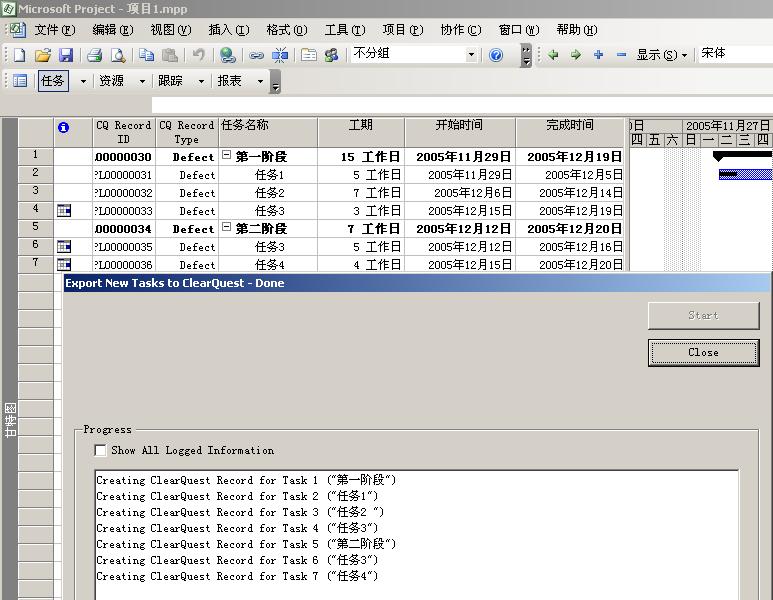
Task: Click the green Indent right arrow
Action: [x=576, y=54]
